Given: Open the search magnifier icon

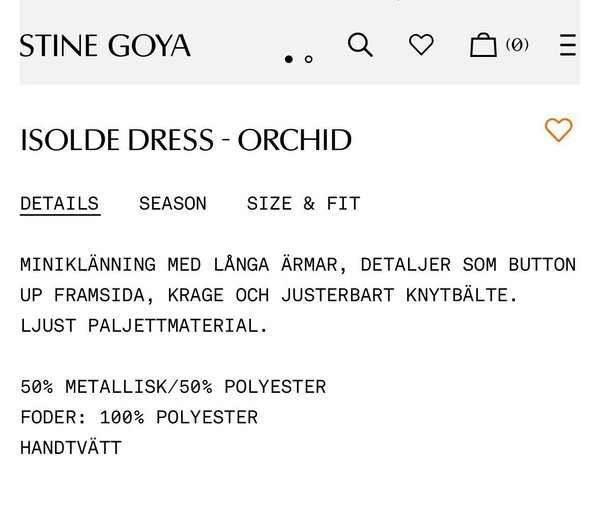Looking at the screenshot, I should pos(360,45).
